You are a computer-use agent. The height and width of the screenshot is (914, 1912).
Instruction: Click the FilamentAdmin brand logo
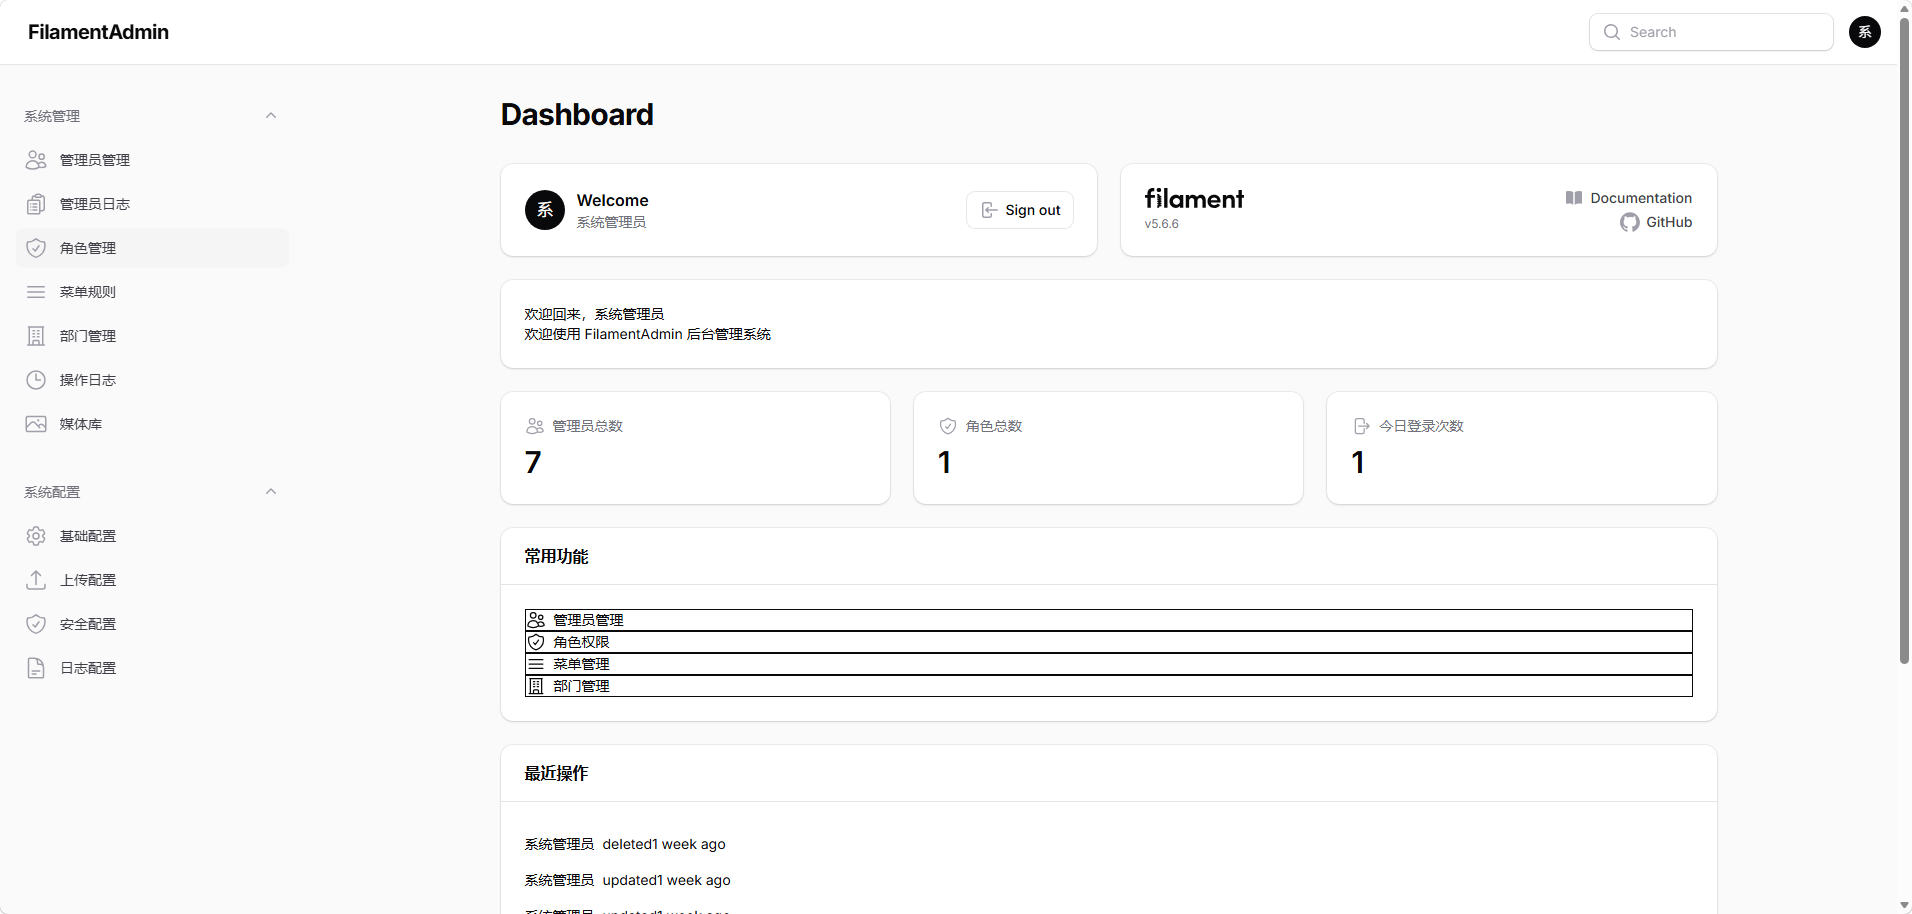tap(98, 32)
